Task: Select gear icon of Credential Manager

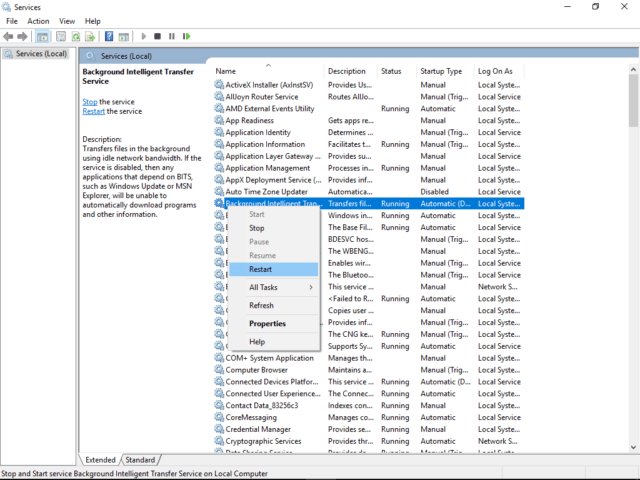Action: pyautogui.click(x=219, y=429)
